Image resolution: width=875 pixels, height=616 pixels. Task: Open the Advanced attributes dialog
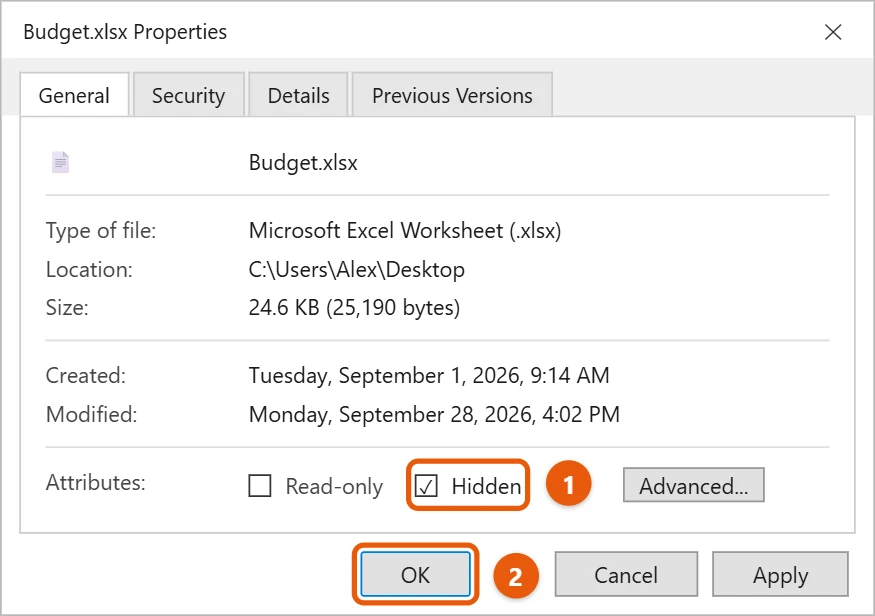[x=694, y=485]
